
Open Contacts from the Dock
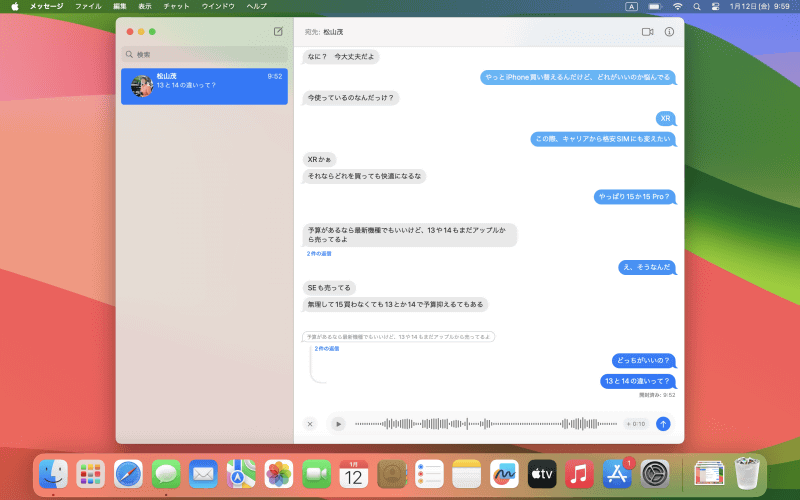point(391,474)
